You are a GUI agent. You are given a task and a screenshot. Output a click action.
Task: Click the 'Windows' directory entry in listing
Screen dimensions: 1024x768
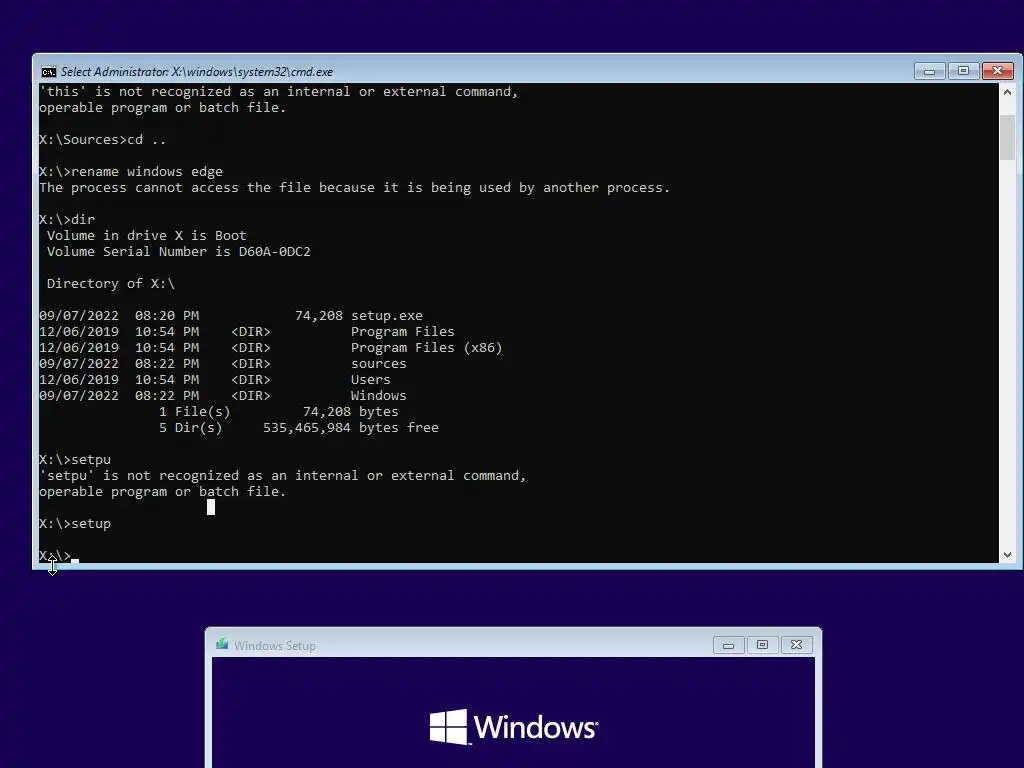(x=379, y=396)
